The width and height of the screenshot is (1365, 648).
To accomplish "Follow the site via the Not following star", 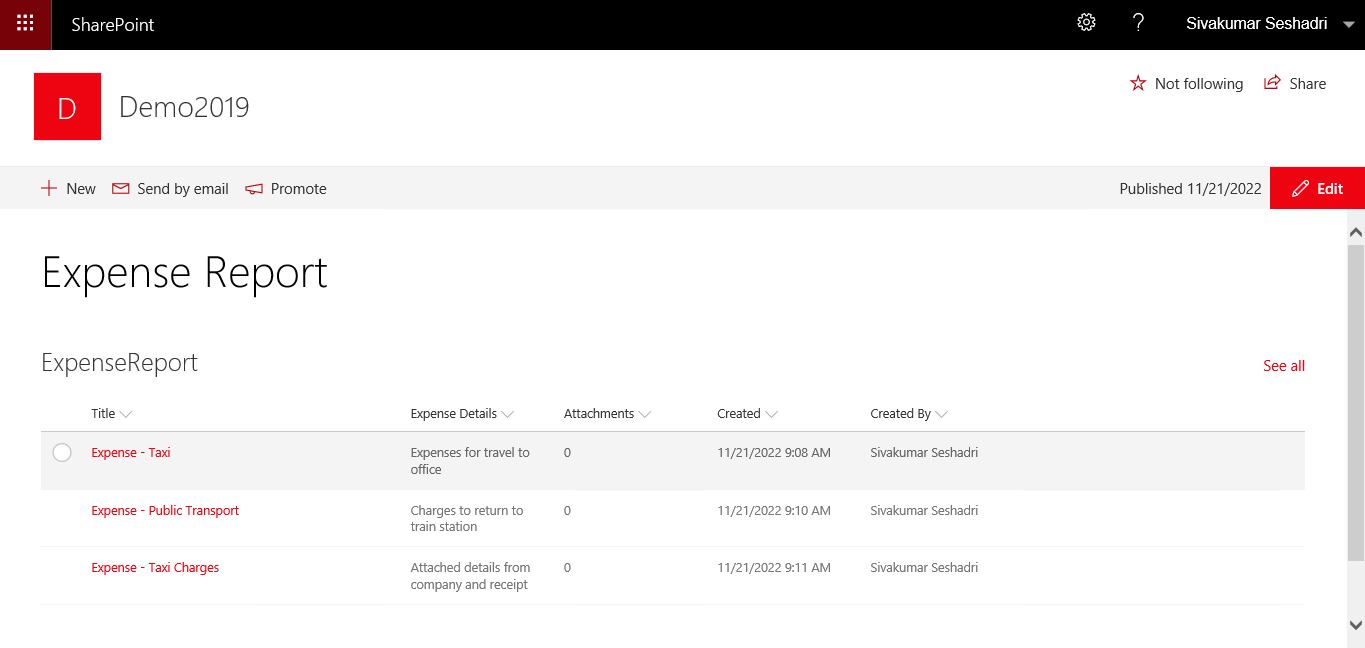I will (1138, 83).
